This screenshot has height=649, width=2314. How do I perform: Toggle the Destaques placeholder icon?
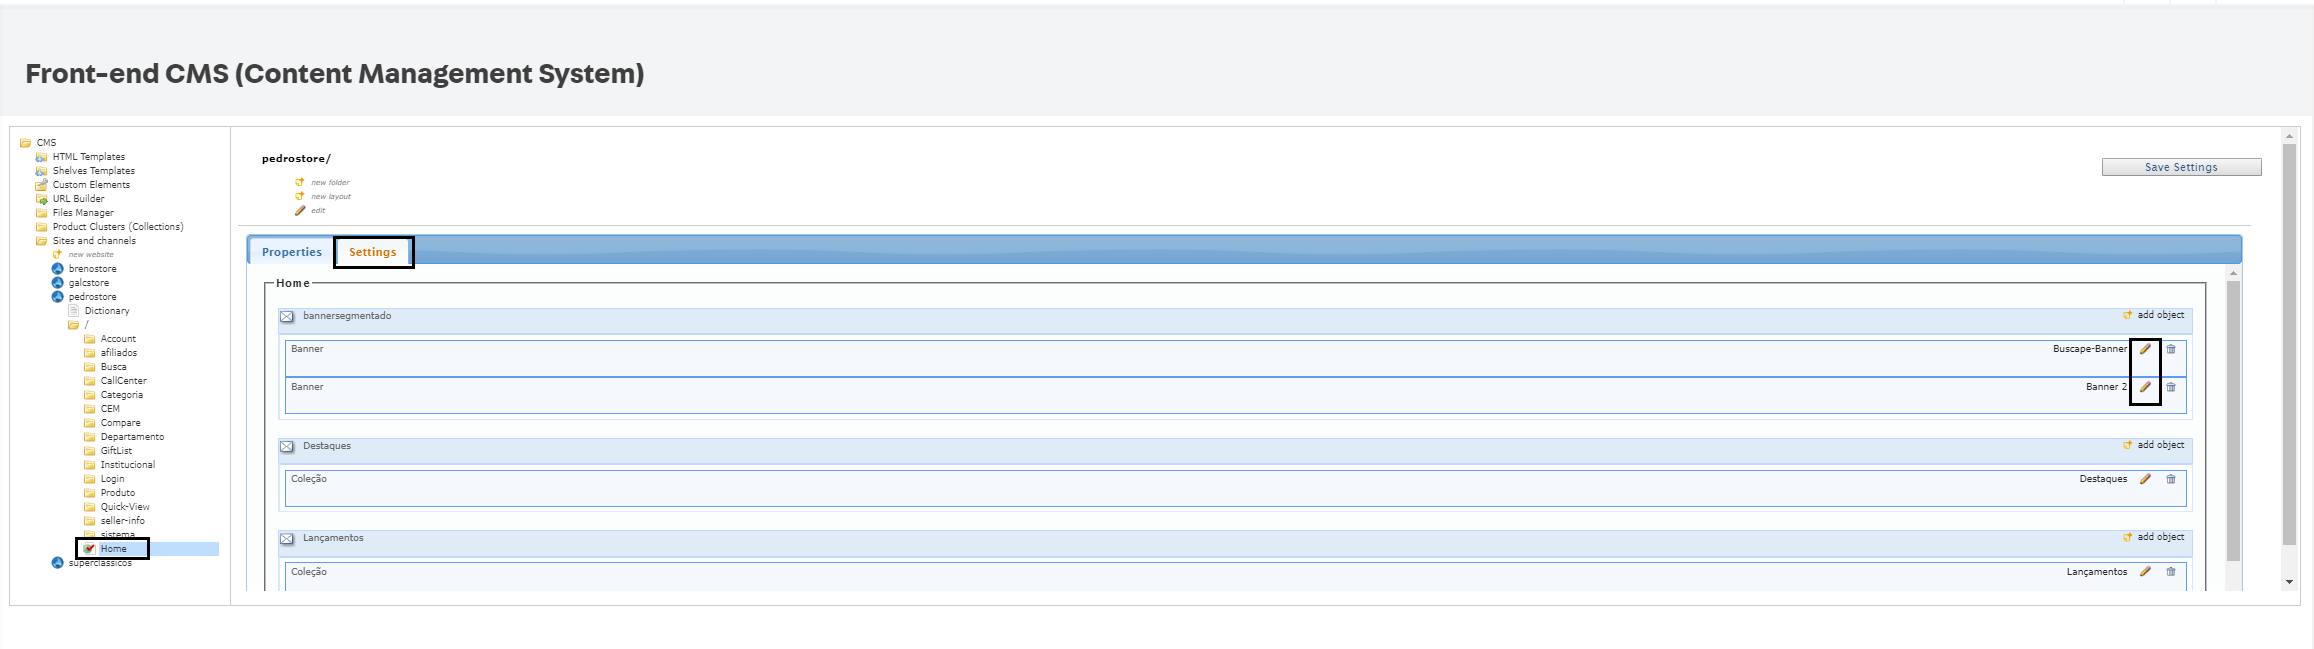coord(287,447)
